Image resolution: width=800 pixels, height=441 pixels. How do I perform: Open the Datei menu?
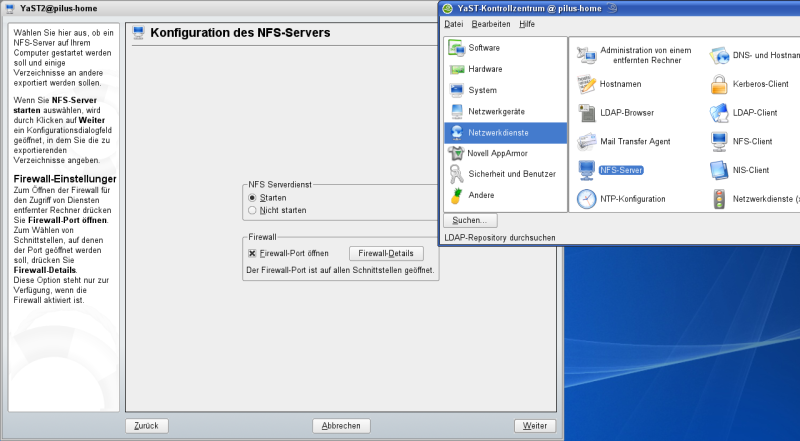tap(454, 24)
